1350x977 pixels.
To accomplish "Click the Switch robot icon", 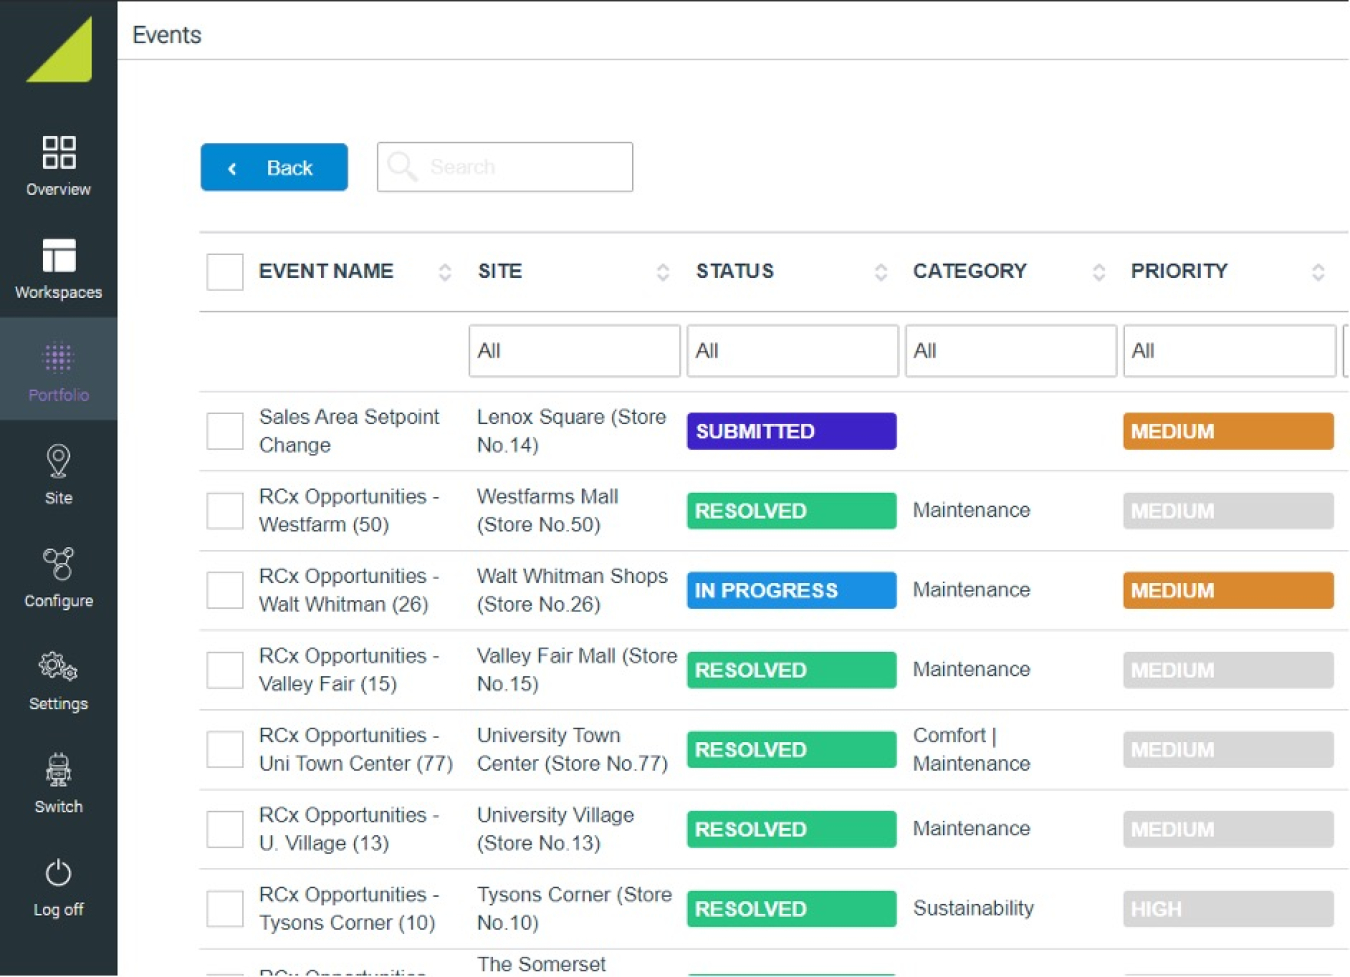I will point(58,770).
